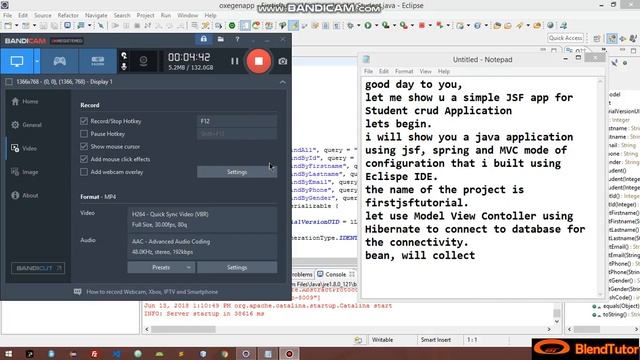Image resolution: width=640 pixels, height=360 pixels.
Task: Click the Bandicam lock icon
Action: [x=203, y=39]
